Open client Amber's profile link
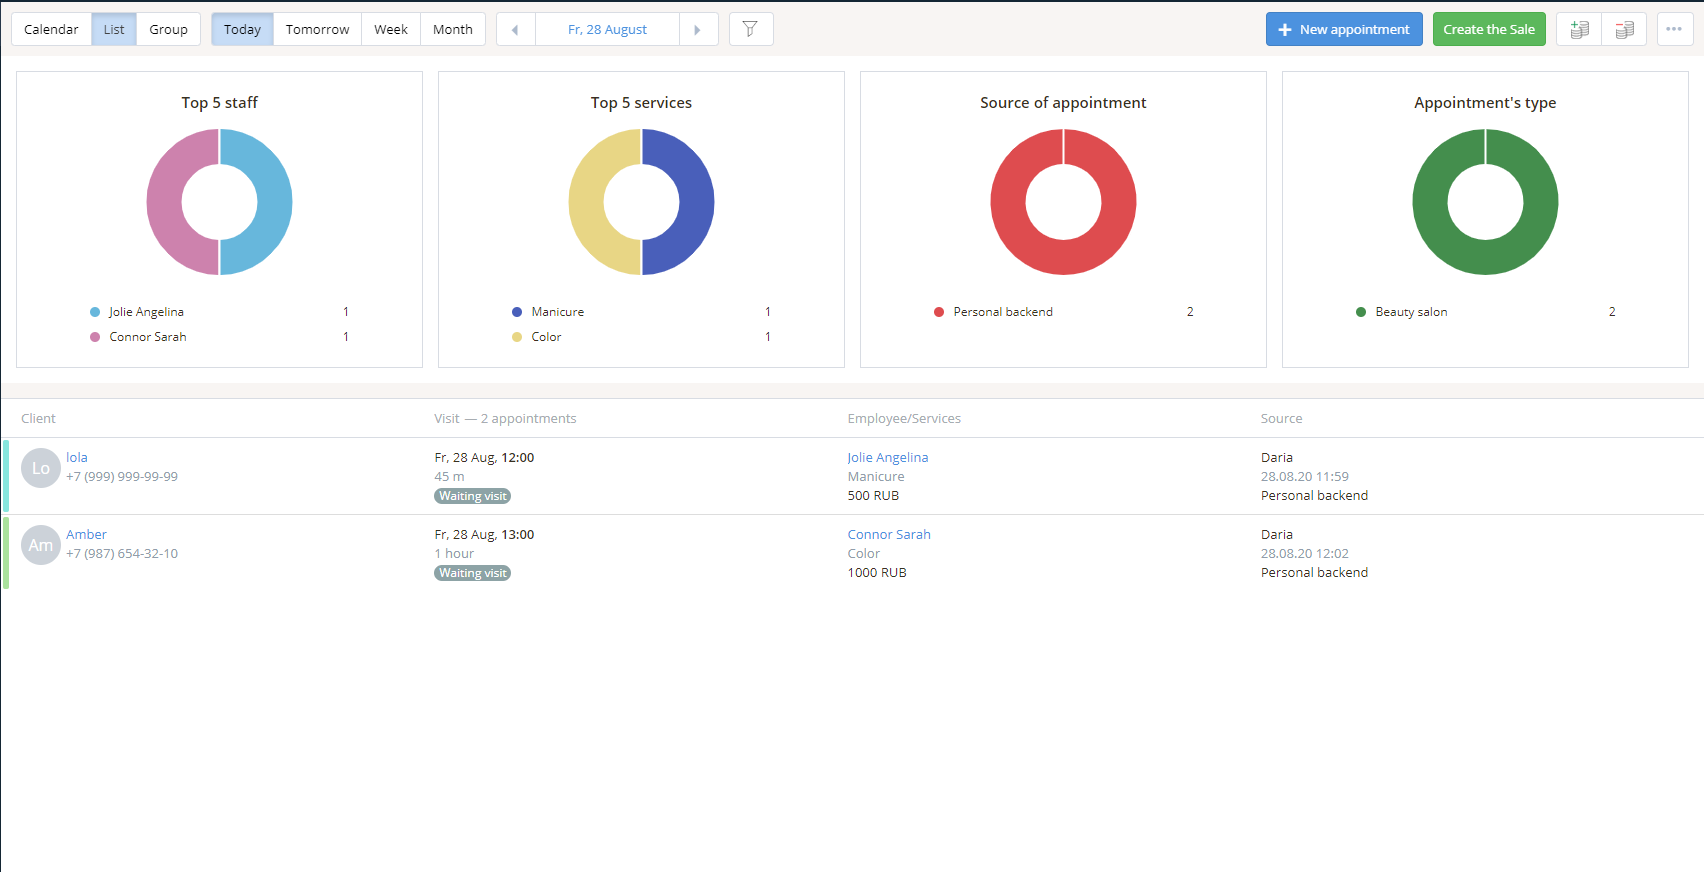Screen dimensions: 1704x872 pos(86,534)
